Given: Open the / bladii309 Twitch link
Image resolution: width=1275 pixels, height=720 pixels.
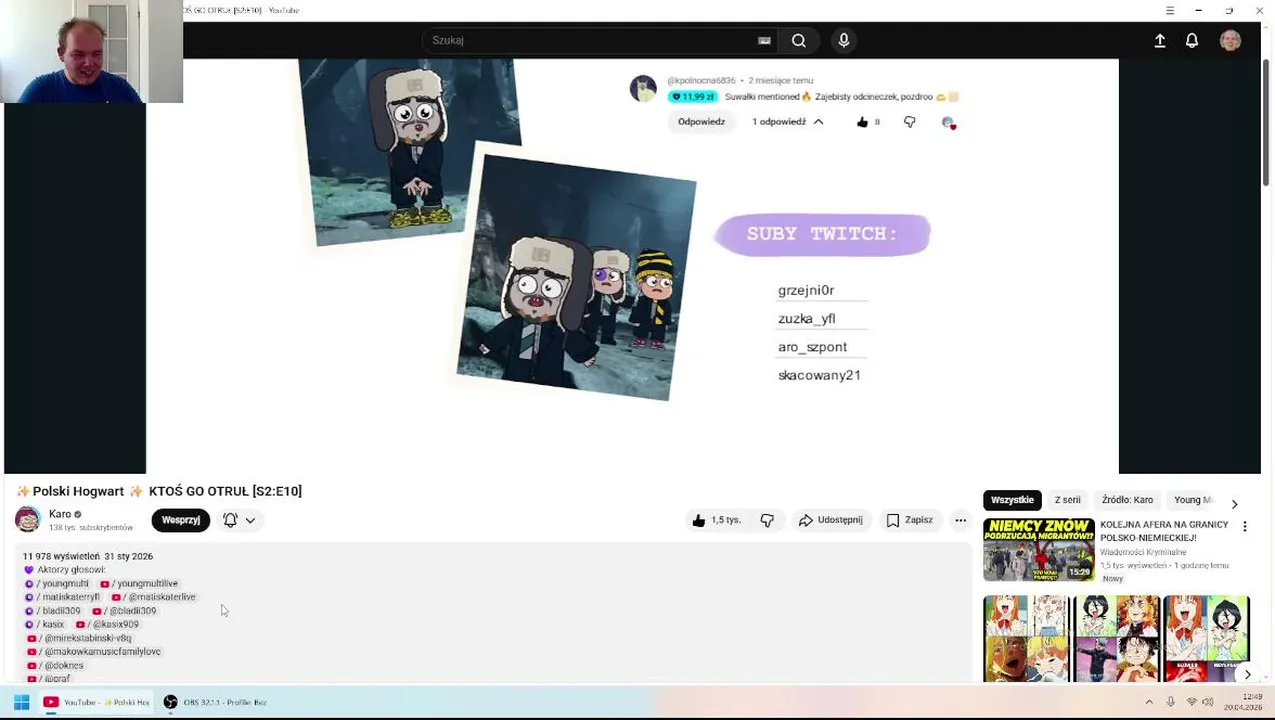Looking at the screenshot, I should [x=53, y=611].
